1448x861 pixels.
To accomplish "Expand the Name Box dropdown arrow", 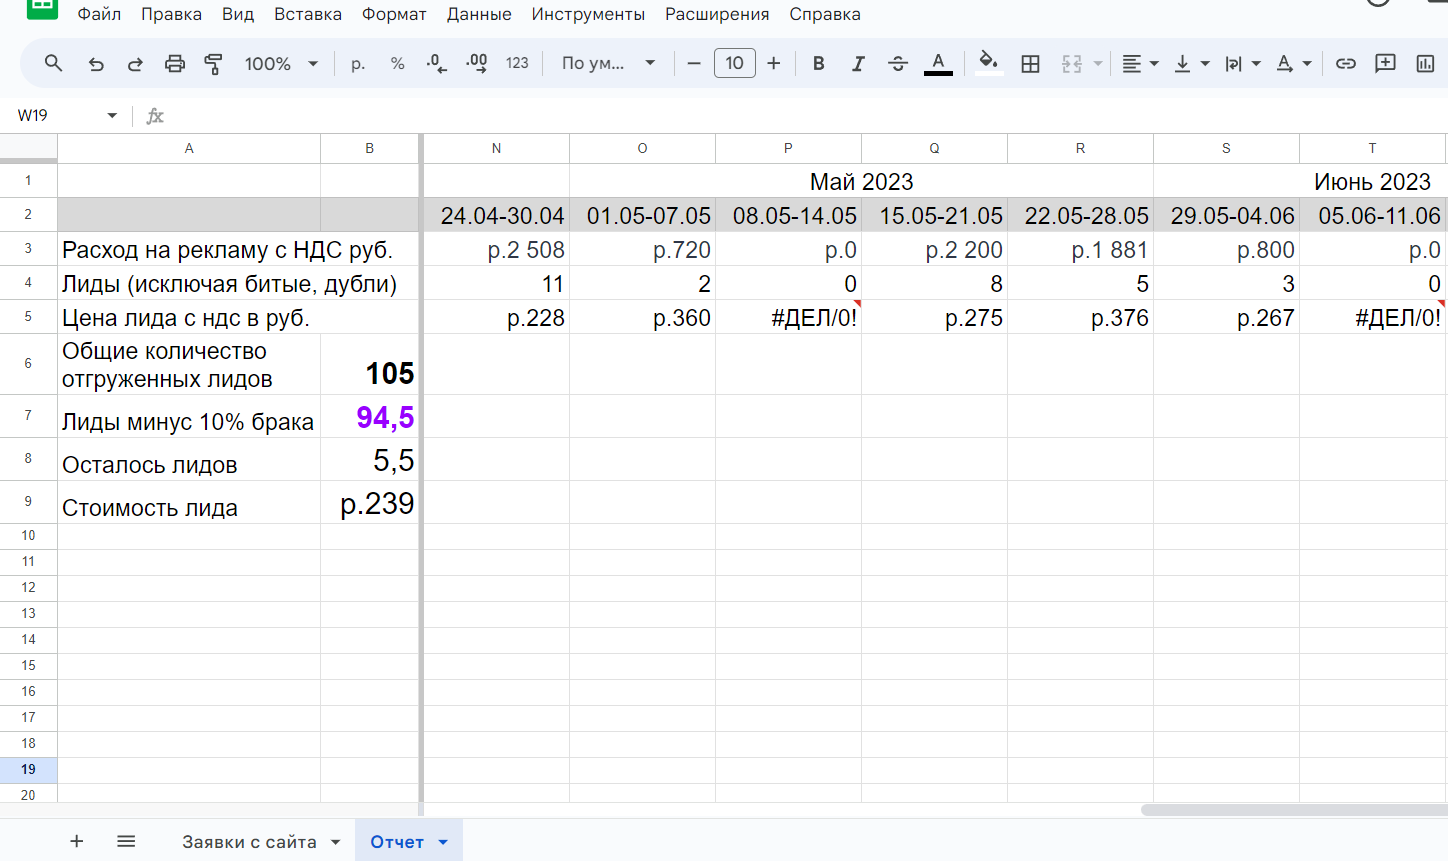I will pos(112,116).
